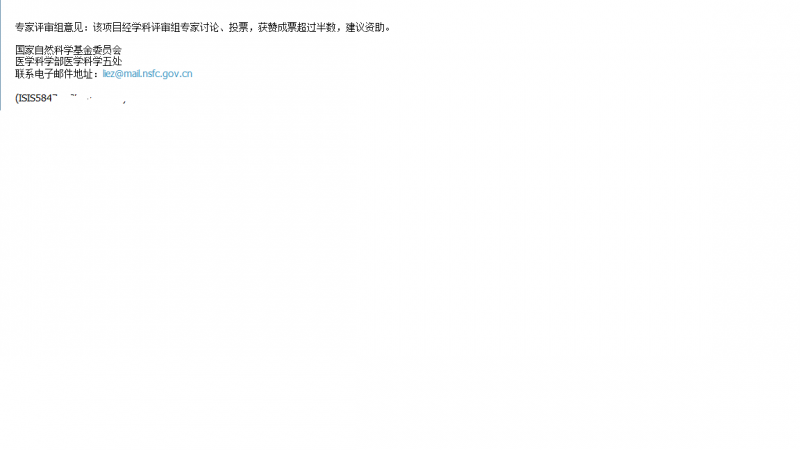This screenshot has height=450, width=800.
Task: Open the liez@mail.nsfc.gov.cn email link
Action: click(147, 73)
